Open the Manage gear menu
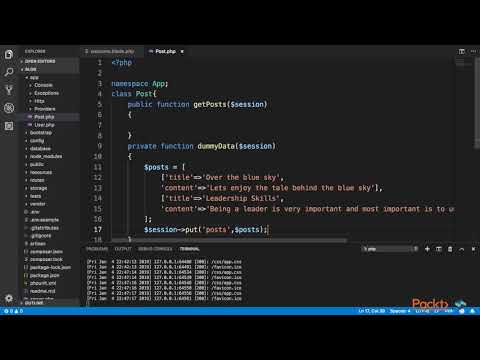 (x=9, y=298)
